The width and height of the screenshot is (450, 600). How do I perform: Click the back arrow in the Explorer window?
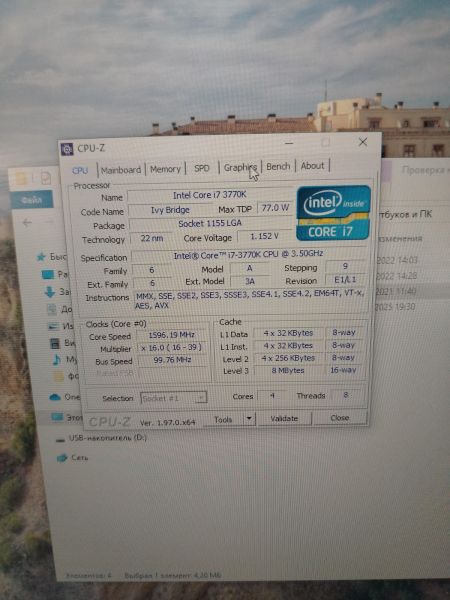[27, 223]
